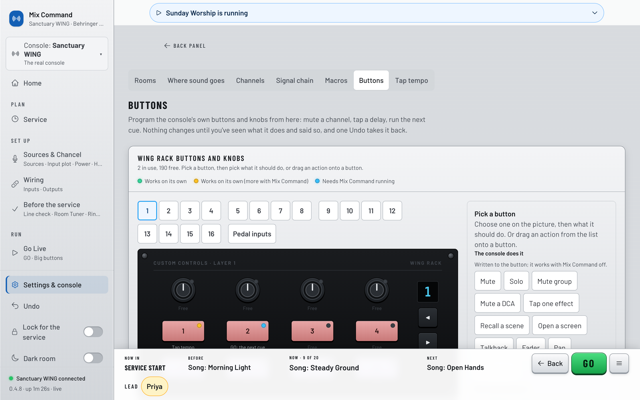Click the fourth rack knob
The width and height of the screenshot is (640, 400).
tap(377, 289)
